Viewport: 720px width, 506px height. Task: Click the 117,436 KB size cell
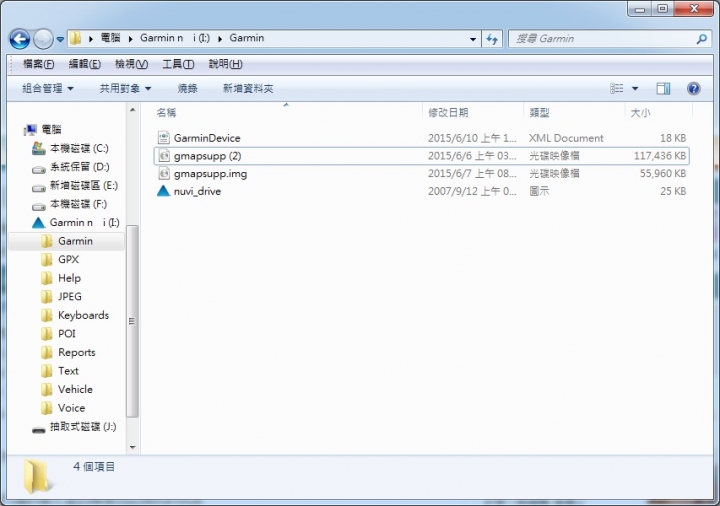pos(660,156)
